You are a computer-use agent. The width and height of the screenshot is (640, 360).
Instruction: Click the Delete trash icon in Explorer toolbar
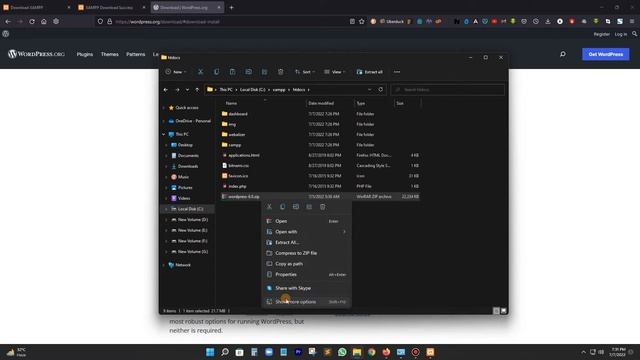tap(280, 72)
